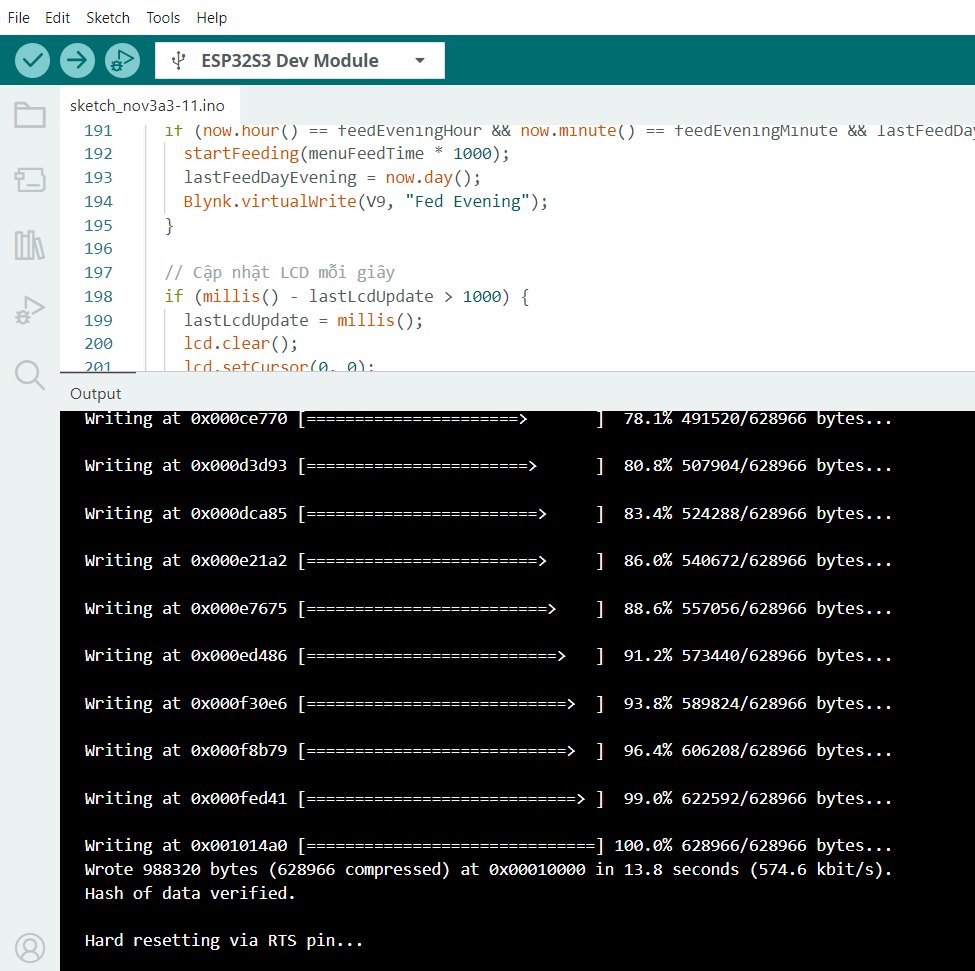Open the Help menu
This screenshot has width=975, height=971.
(211, 17)
